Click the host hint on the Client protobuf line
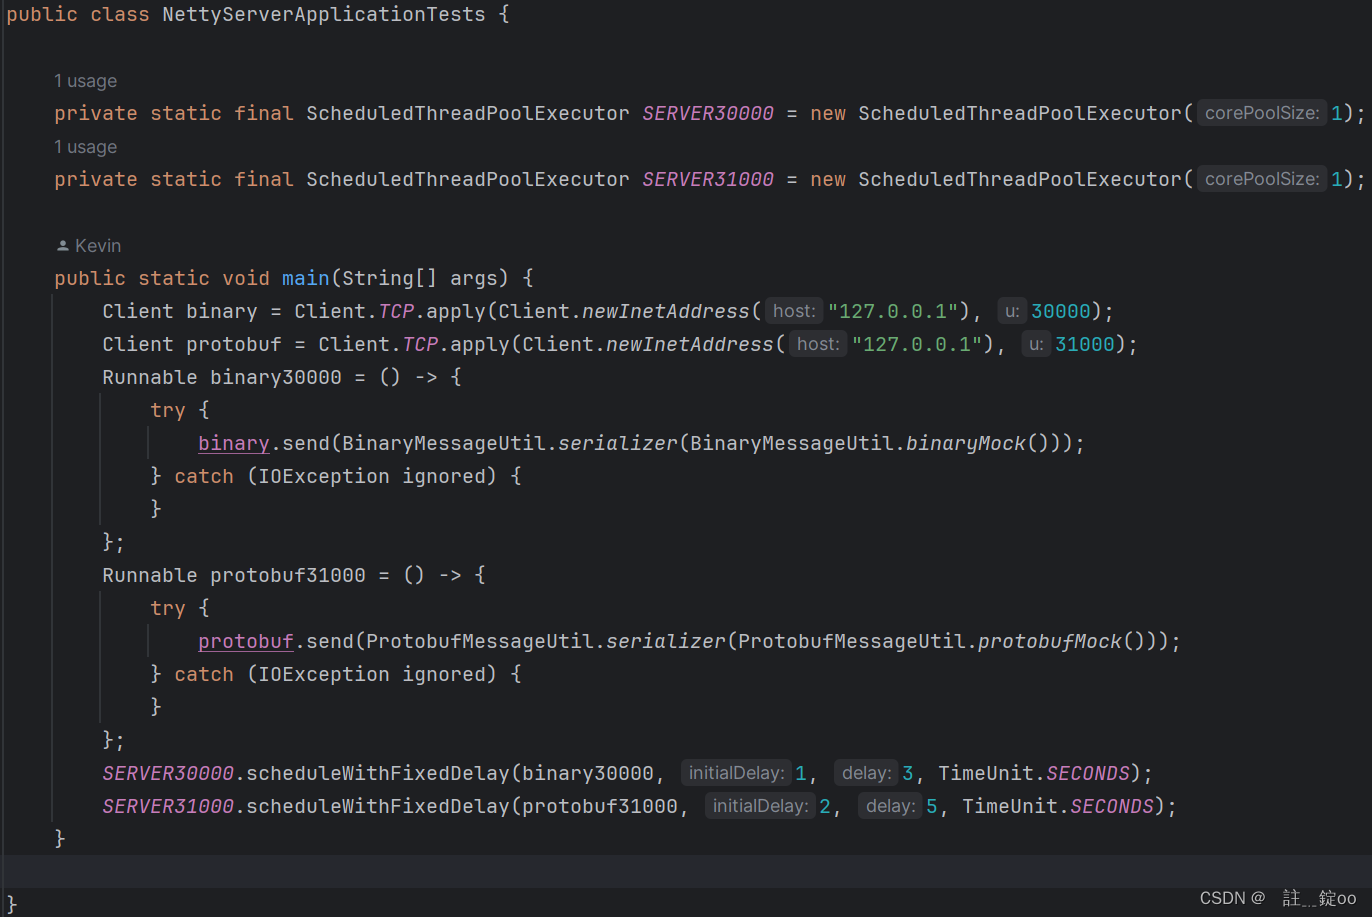The image size is (1372, 917). coord(818,344)
